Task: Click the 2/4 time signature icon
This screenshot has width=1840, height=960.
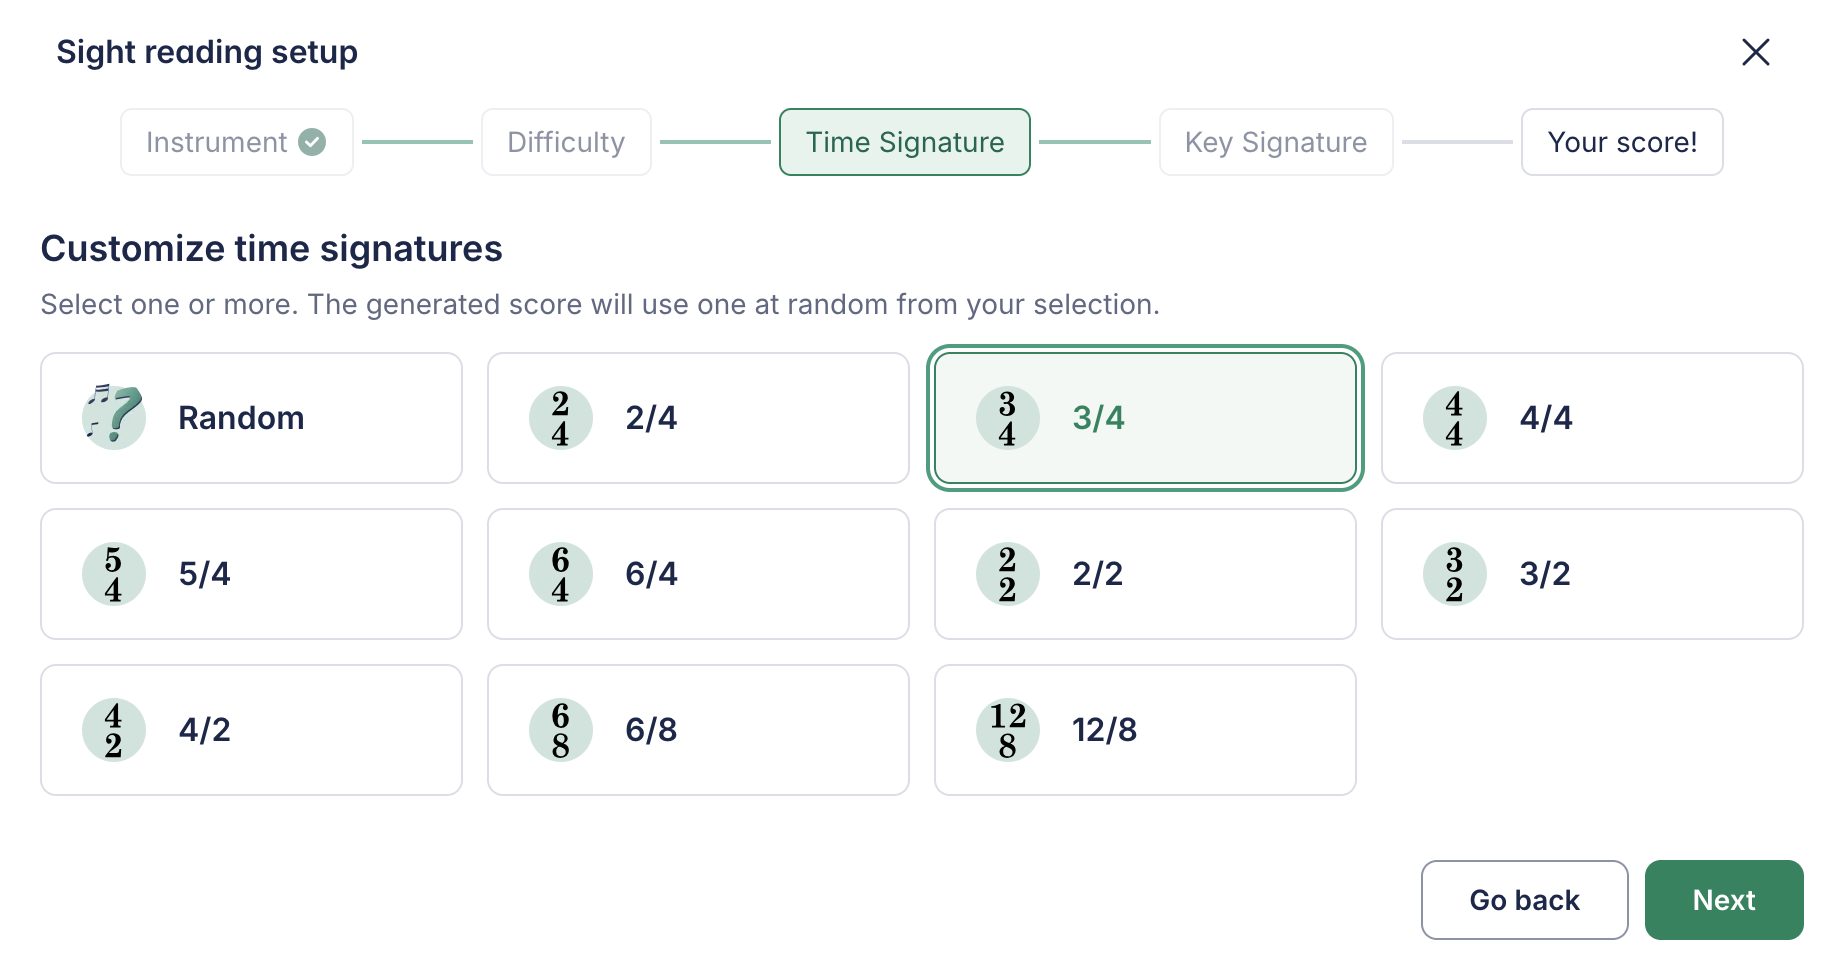Action: [560, 418]
